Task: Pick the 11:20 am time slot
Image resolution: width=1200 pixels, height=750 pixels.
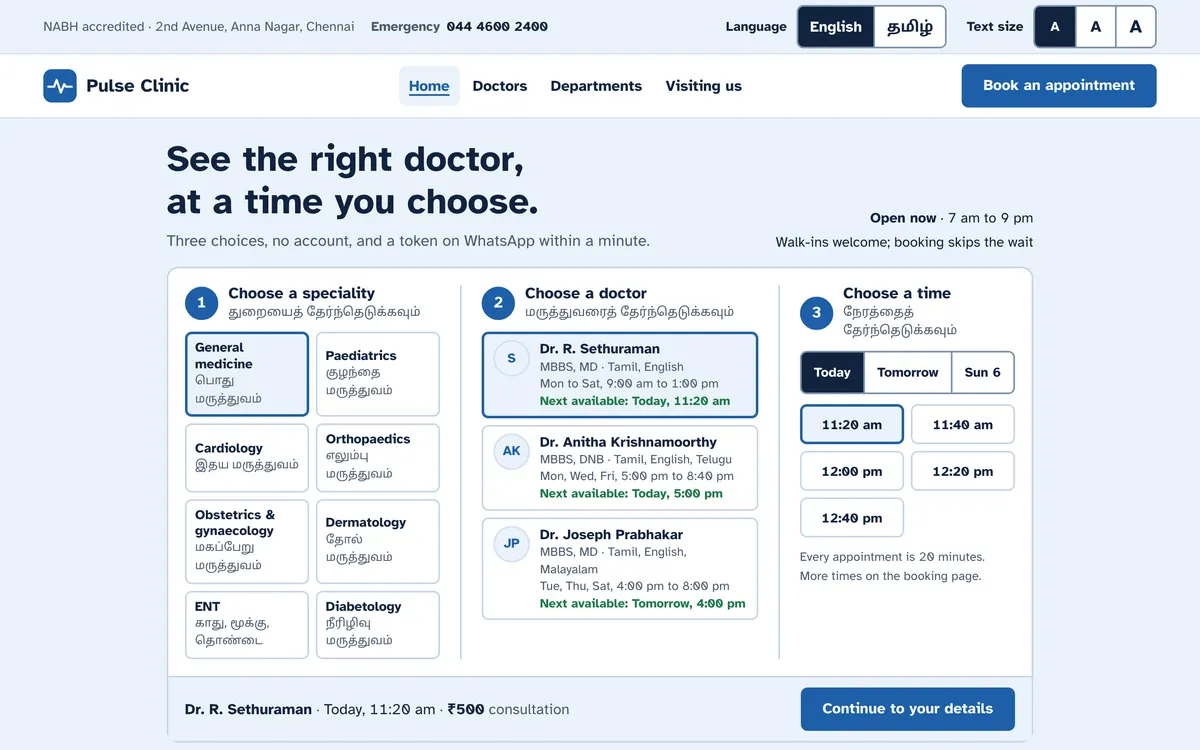Action: point(852,424)
